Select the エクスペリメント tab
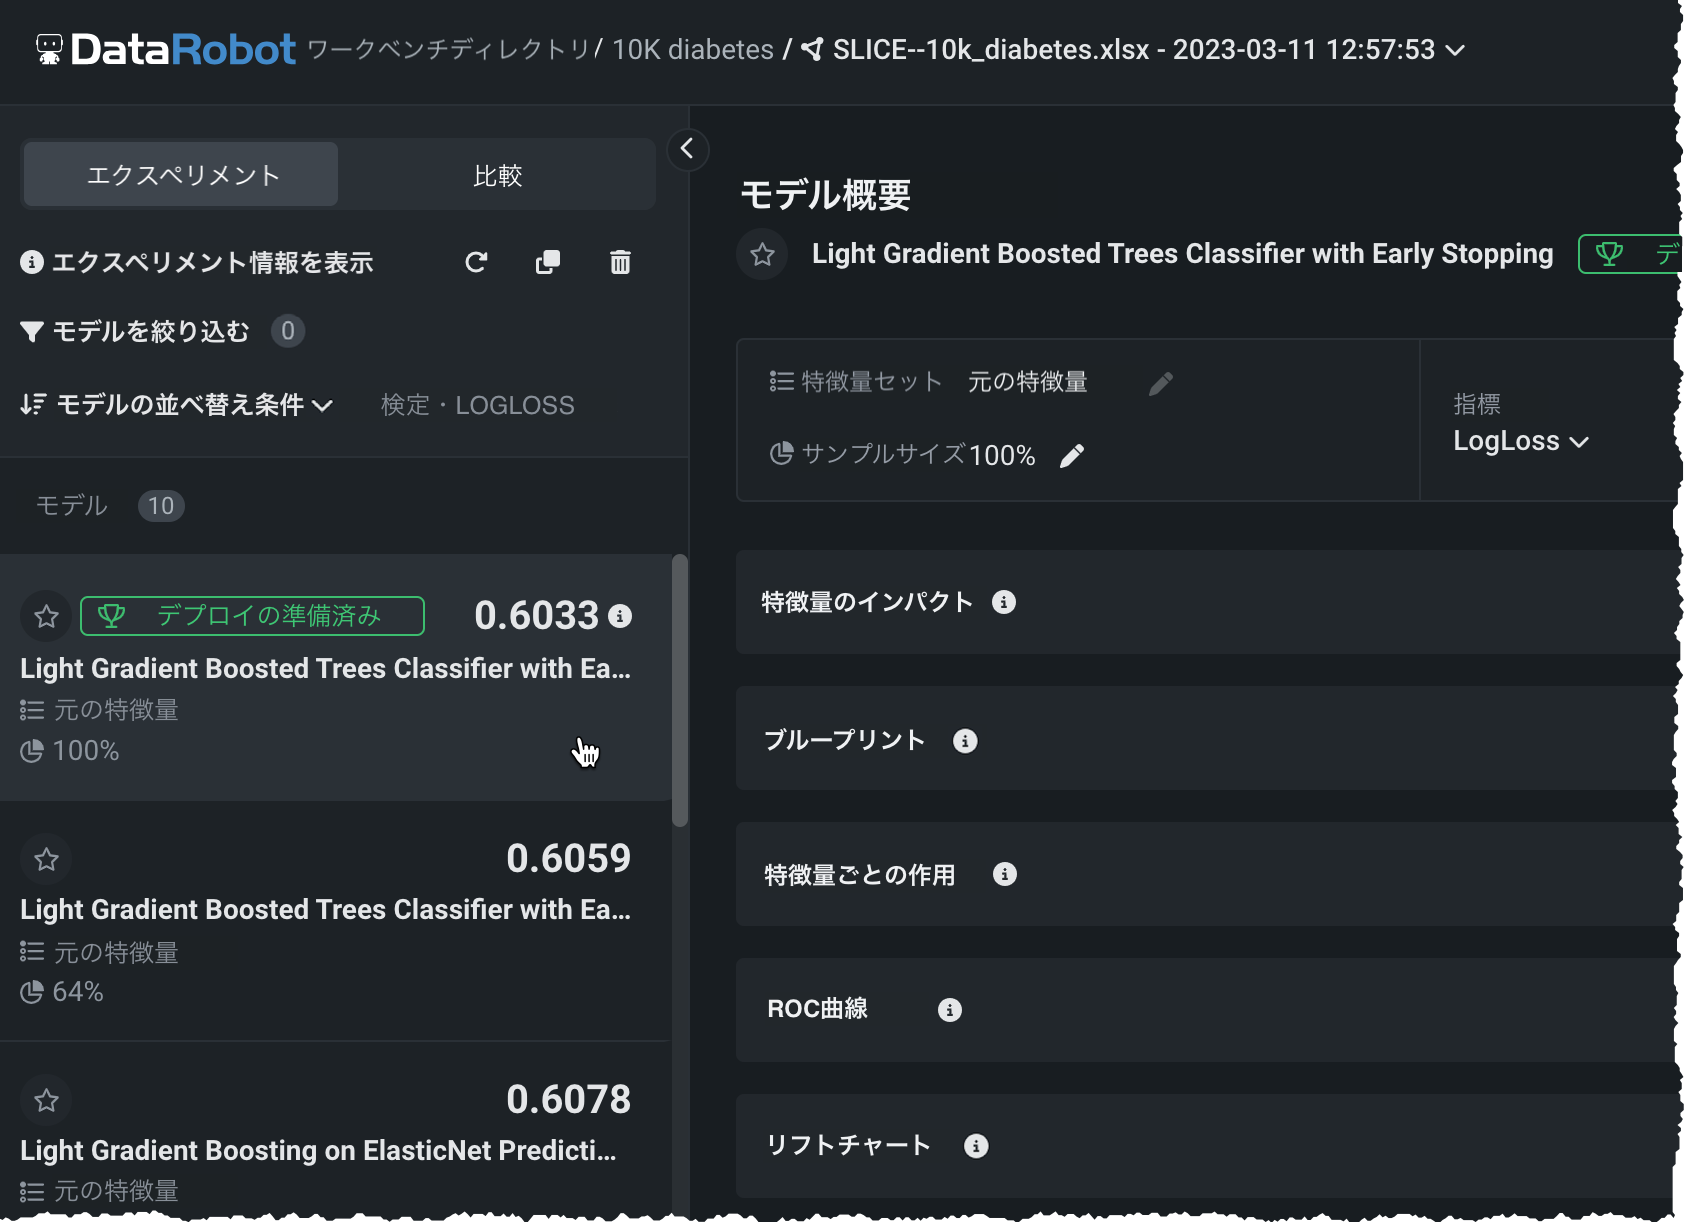This screenshot has height=1222, width=1684. (x=182, y=175)
